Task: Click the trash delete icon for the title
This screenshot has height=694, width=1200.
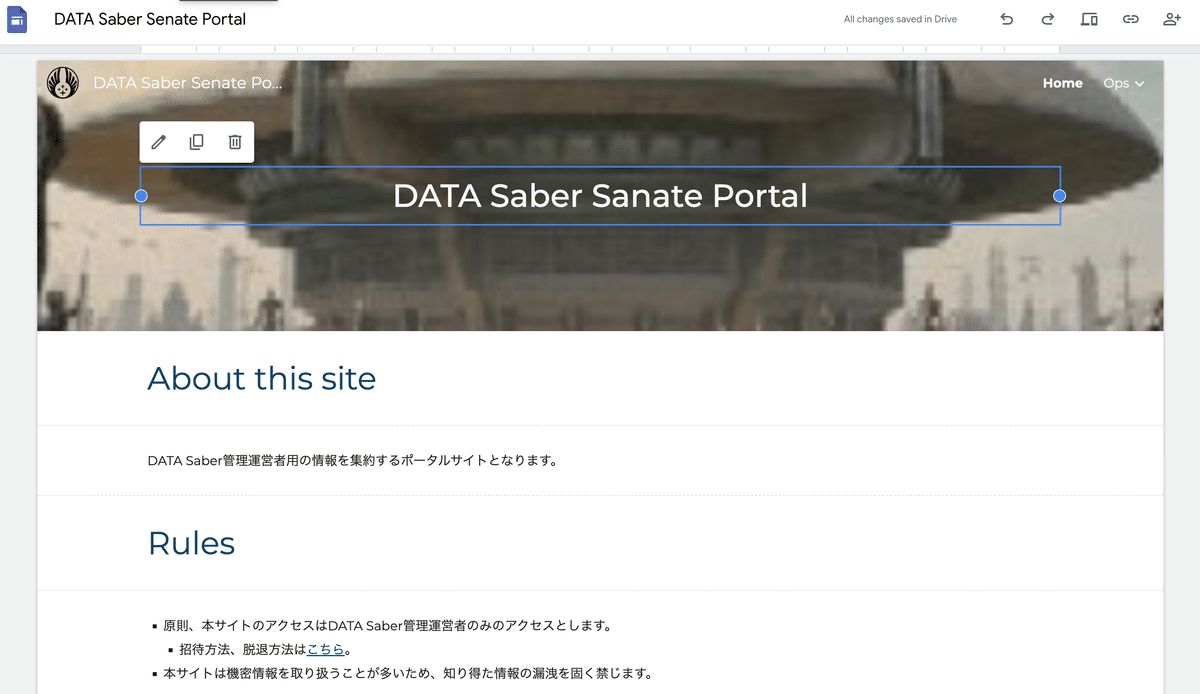Action: click(x=234, y=141)
